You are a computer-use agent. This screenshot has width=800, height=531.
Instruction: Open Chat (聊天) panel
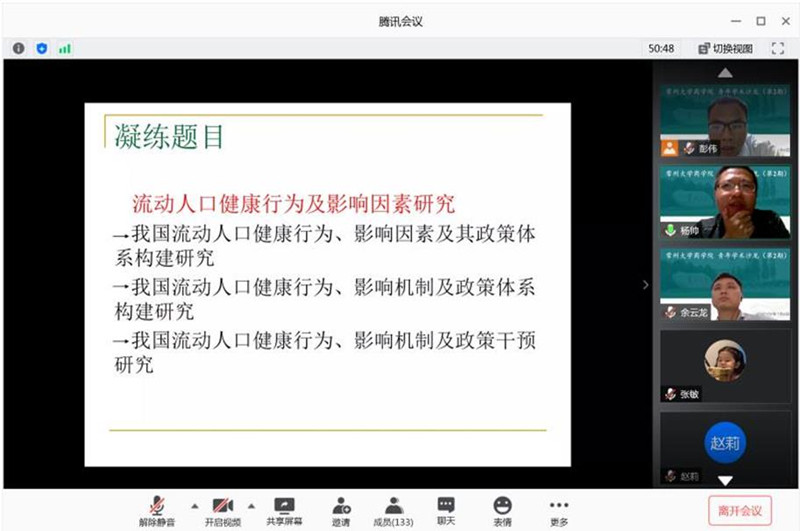[x=446, y=511]
